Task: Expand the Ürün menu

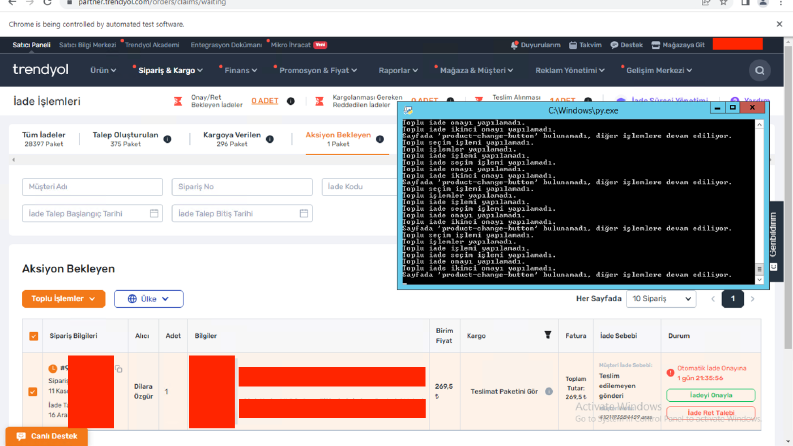Action: (103, 70)
